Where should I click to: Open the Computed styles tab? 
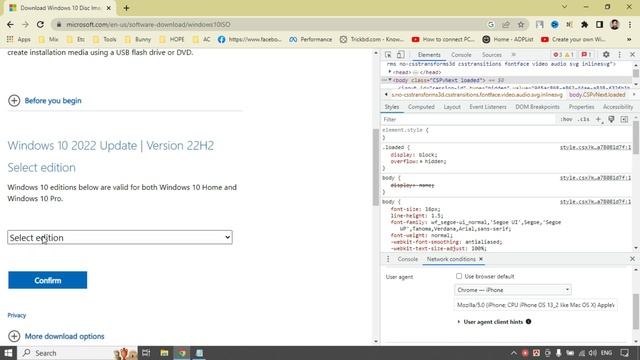click(421, 107)
